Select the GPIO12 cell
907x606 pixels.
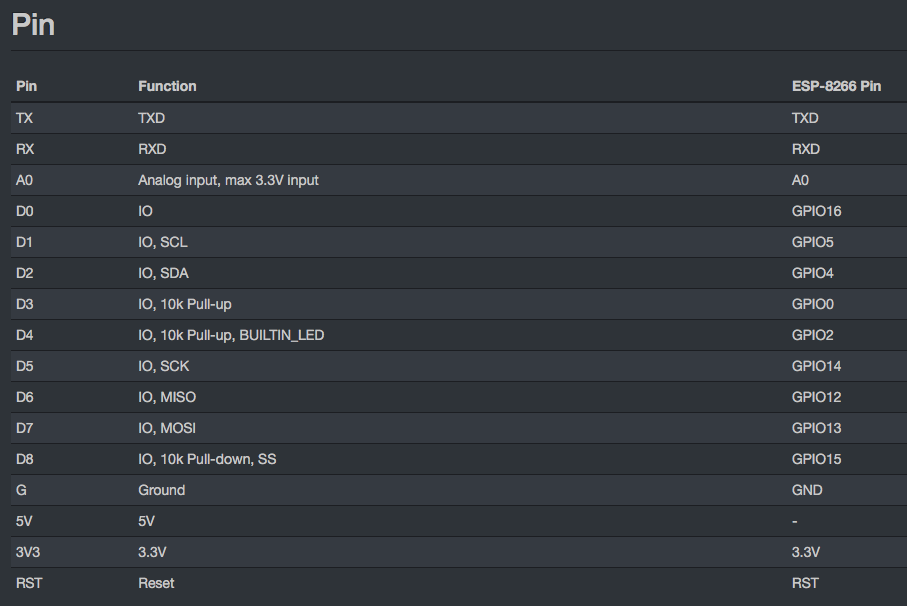pos(816,397)
